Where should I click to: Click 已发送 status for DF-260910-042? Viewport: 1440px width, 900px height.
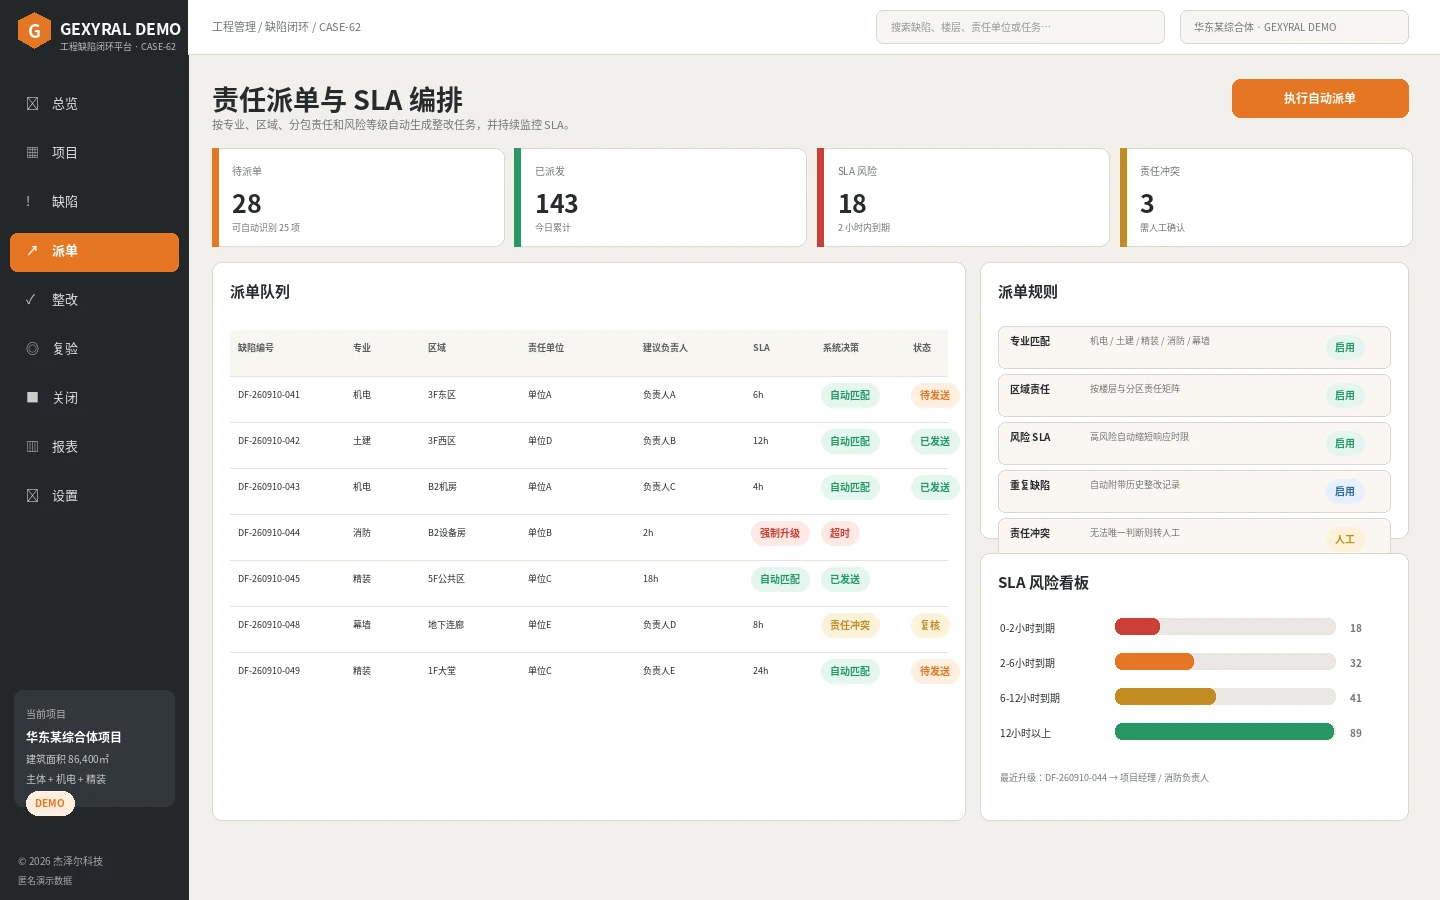pyautogui.click(x=935, y=441)
